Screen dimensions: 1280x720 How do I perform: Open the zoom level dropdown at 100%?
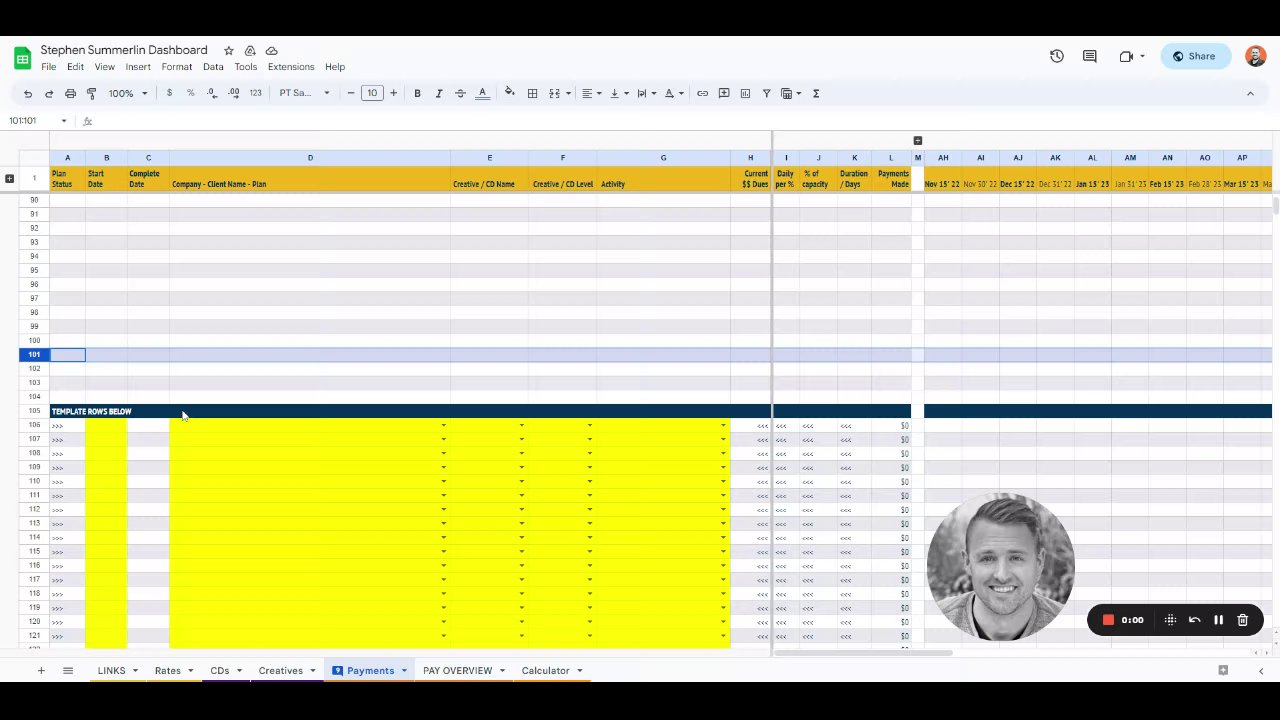[128, 93]
